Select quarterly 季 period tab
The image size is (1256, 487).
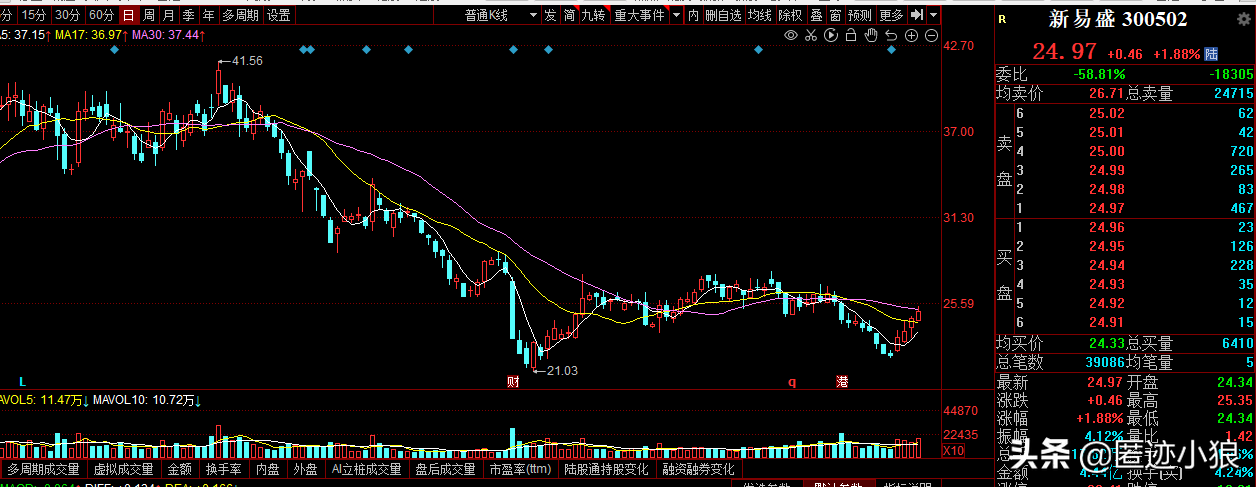[x=188, y=15]
